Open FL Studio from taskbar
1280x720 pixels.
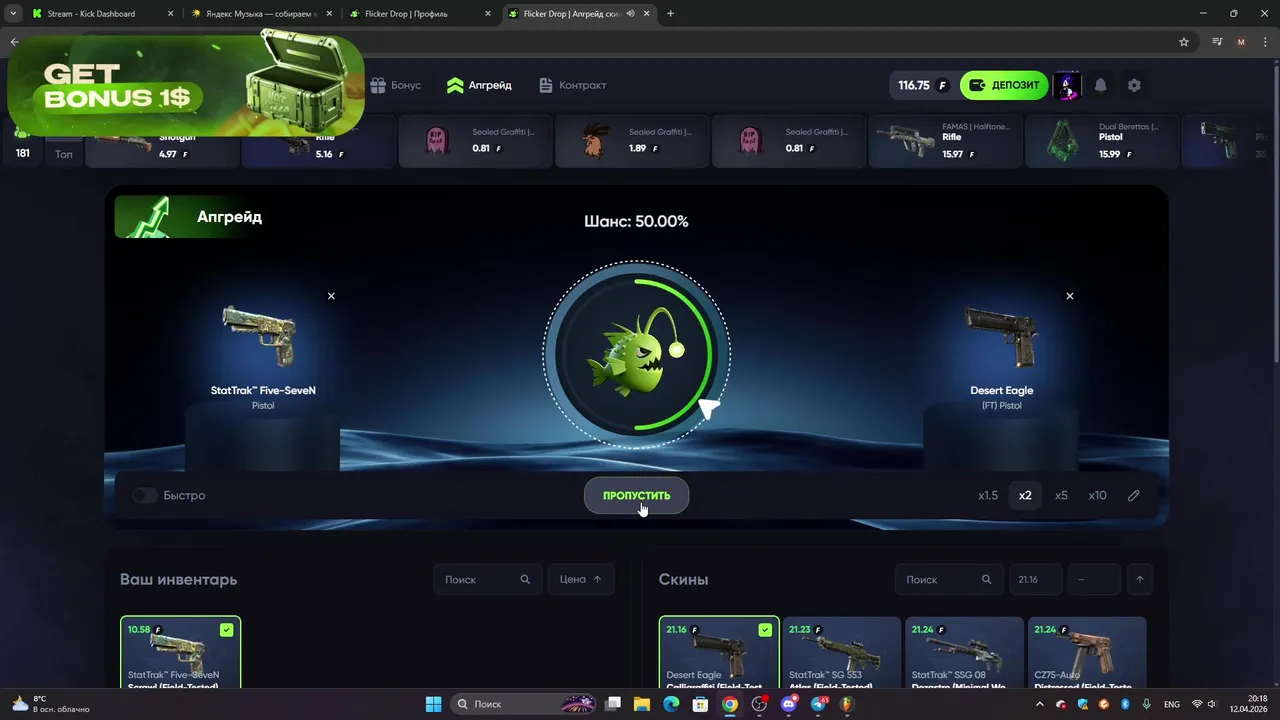click(848, 704)
